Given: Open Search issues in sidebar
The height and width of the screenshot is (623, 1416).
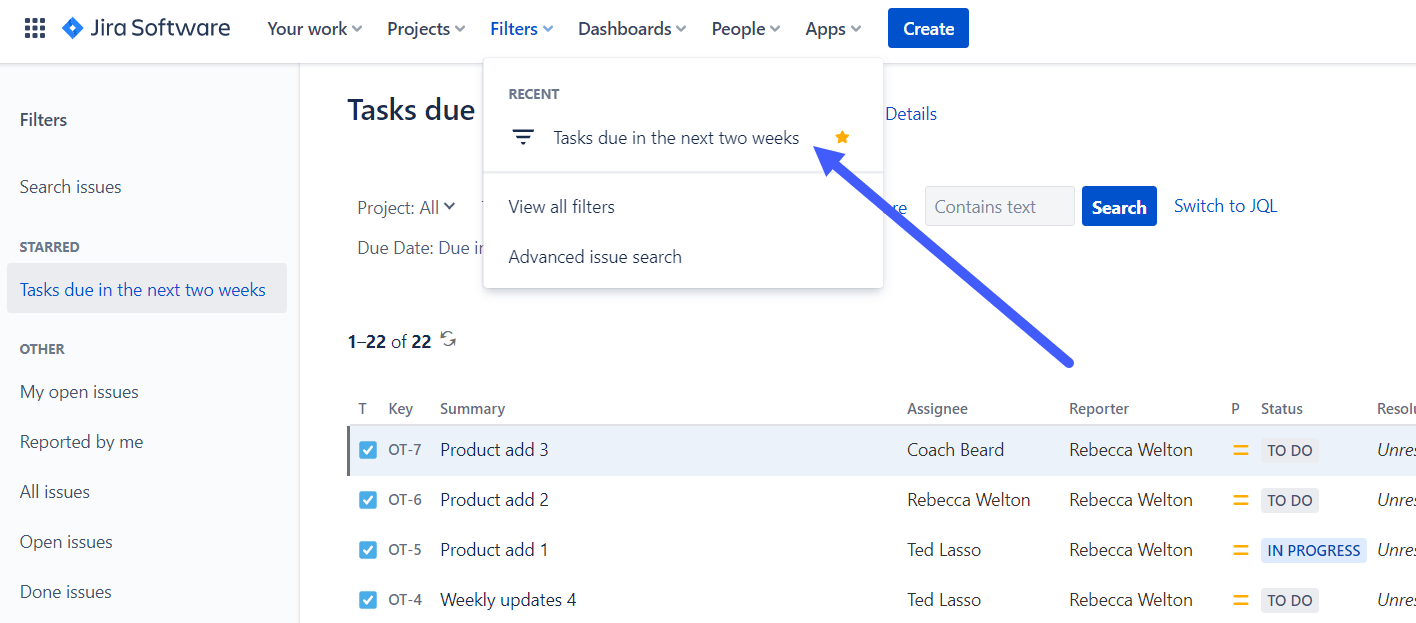Looking at the screenshot, I should (71, 187).
